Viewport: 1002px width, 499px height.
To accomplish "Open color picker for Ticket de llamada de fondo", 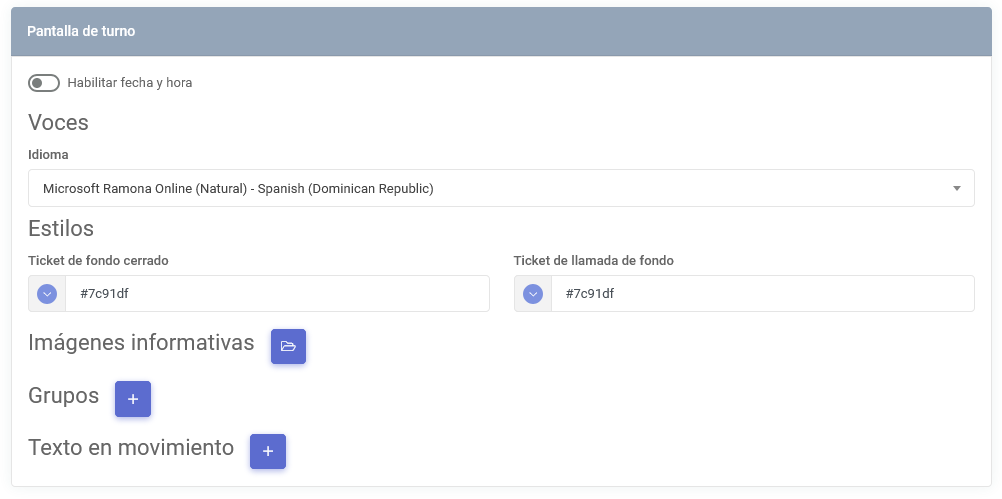I will (533, 294).
